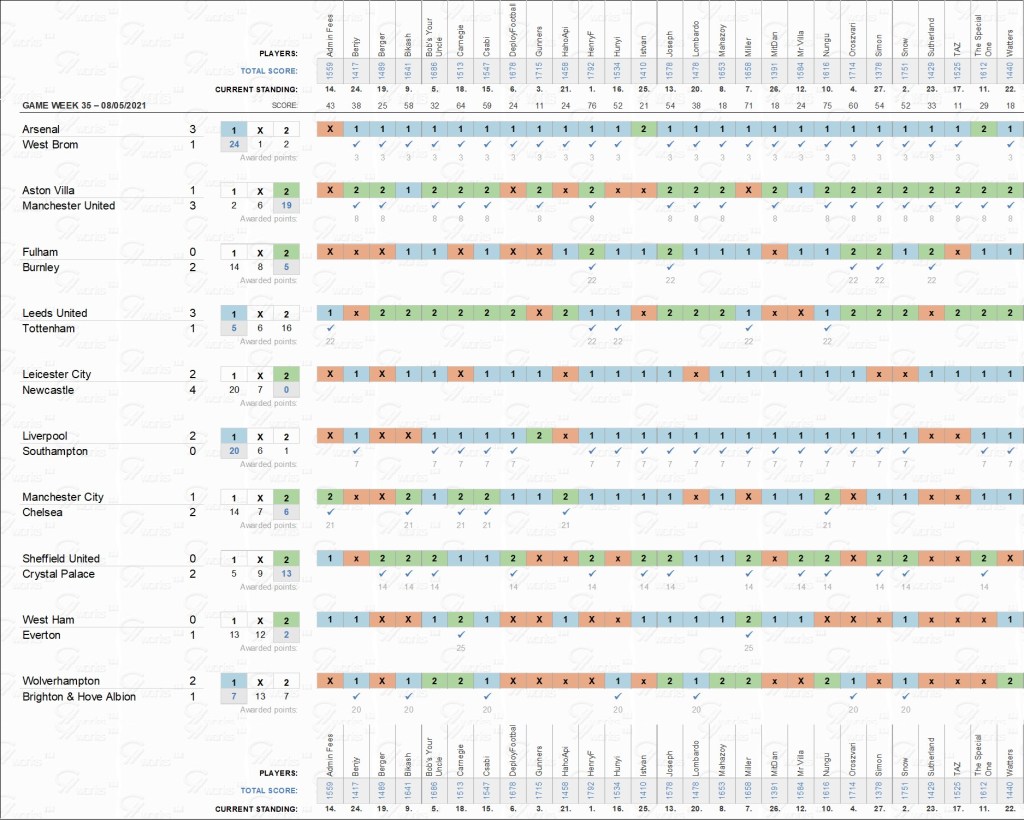
Task: Select the X draw option for Leicester City match
Action: [x=260, y=375]
